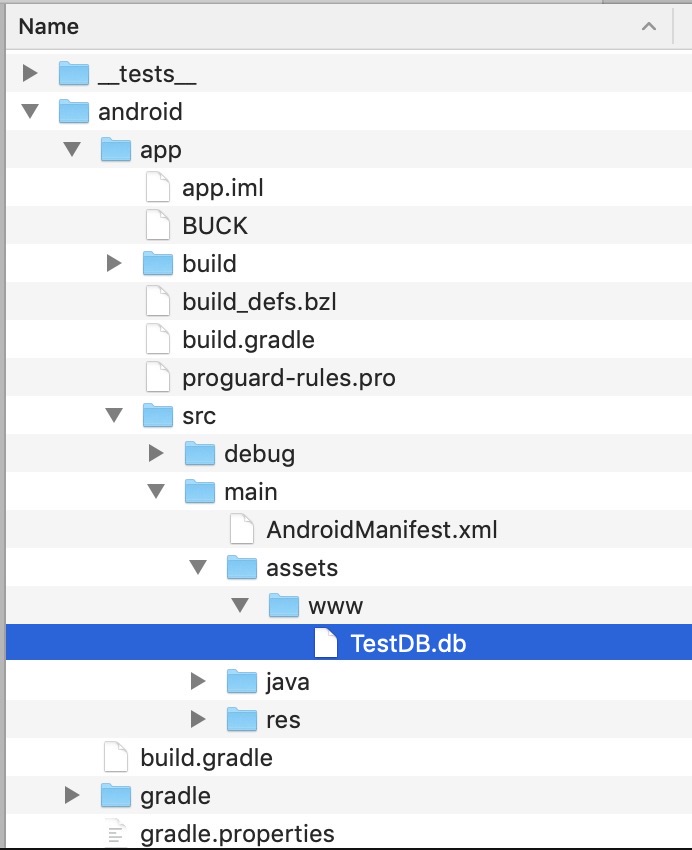Select the java folder name
This screenshot has height=850, width=692.
(288, 682)
